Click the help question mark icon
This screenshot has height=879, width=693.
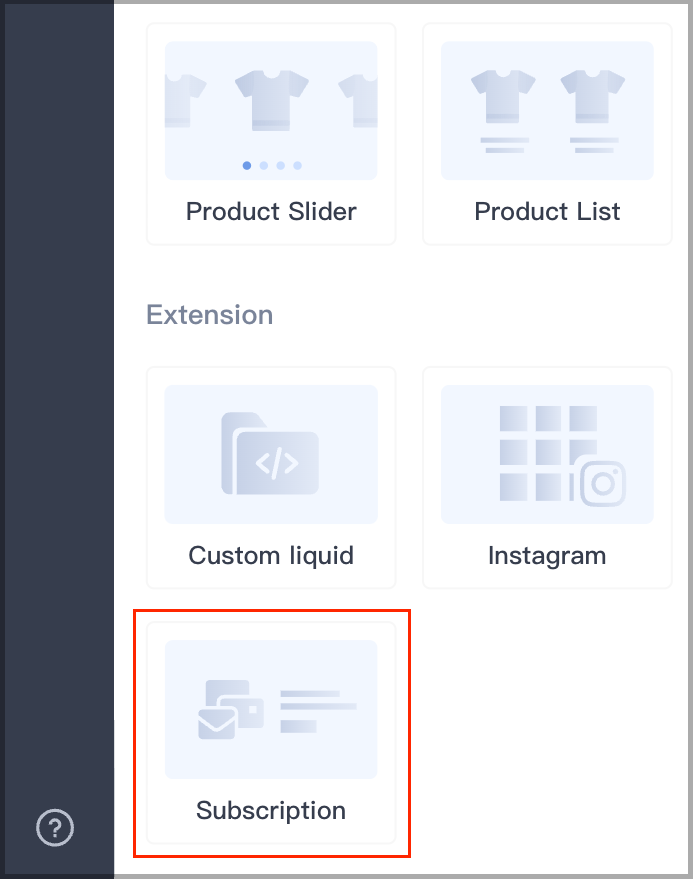pos(55,827)
